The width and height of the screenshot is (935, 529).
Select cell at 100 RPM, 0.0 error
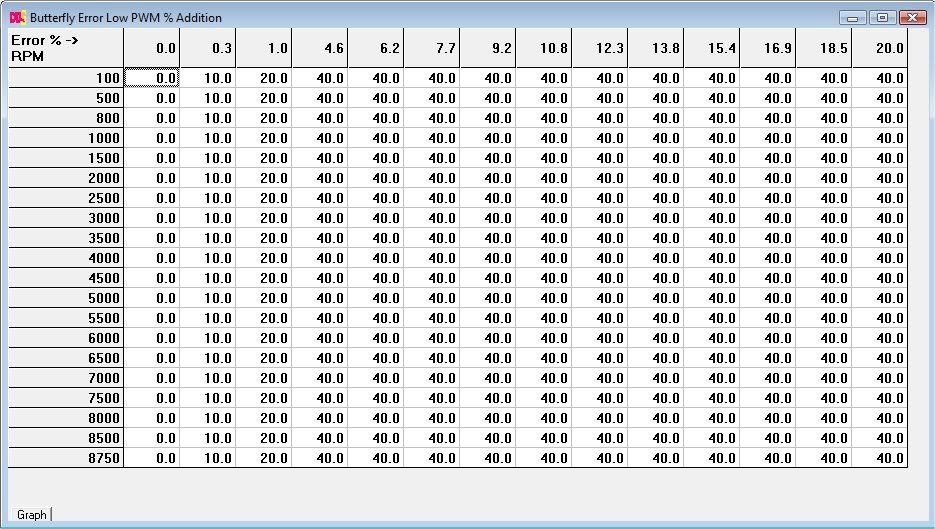coord(152,78)
